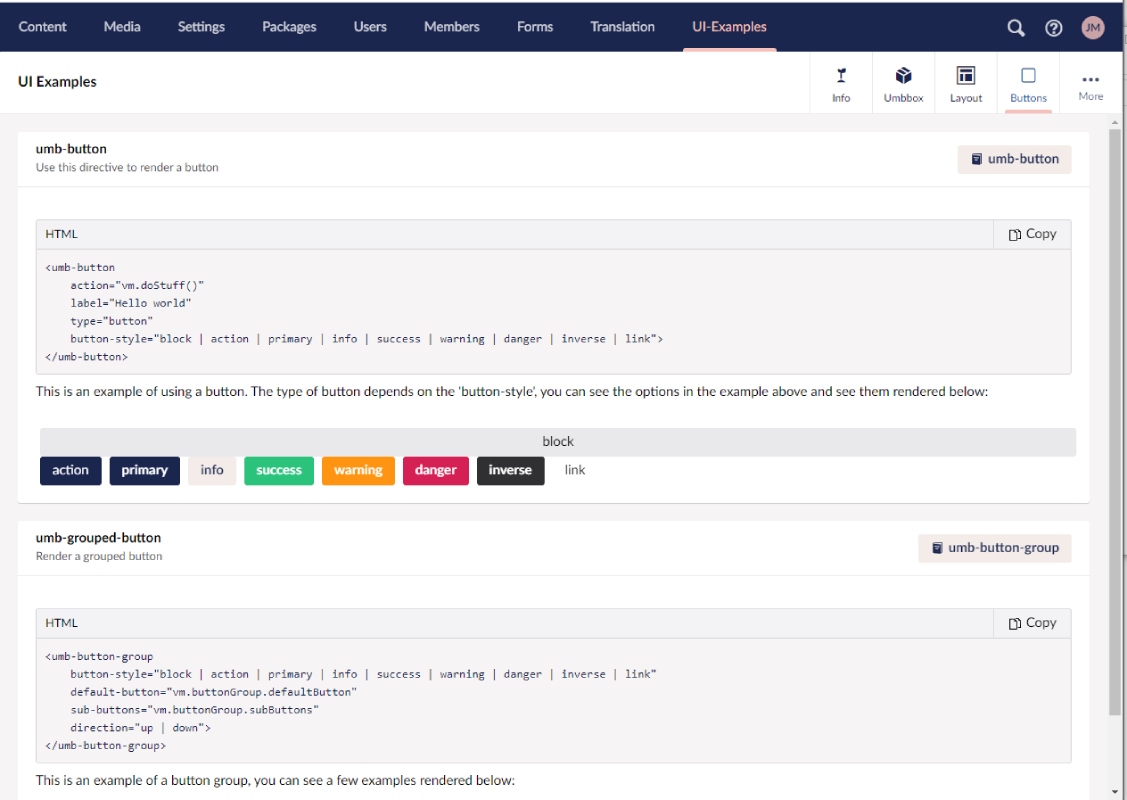
Task: Click the orange warning button
Action: tap(358, 470)
